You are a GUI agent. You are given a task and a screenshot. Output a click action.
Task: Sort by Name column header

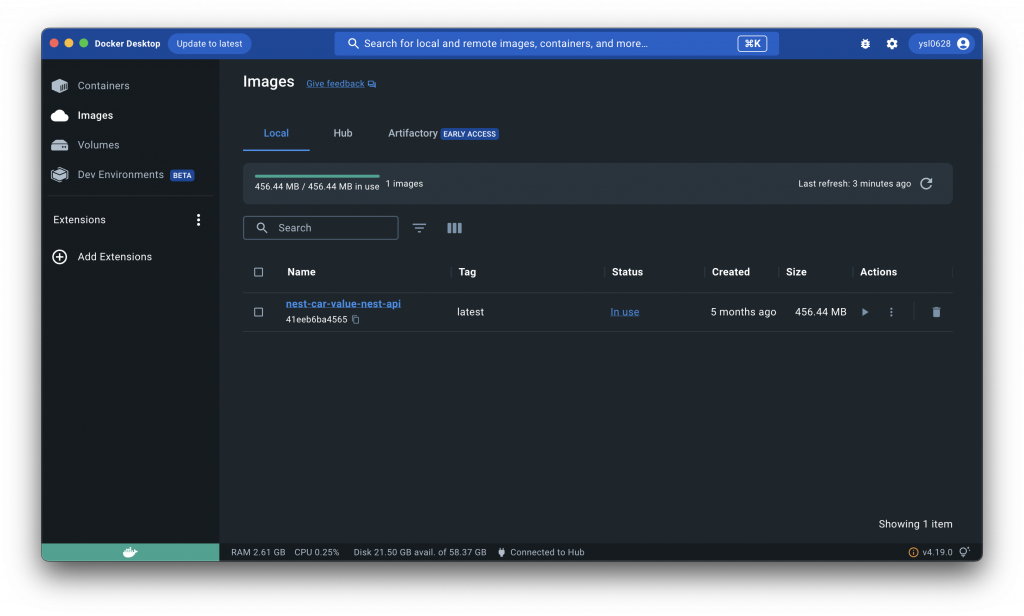pos(301,272)
